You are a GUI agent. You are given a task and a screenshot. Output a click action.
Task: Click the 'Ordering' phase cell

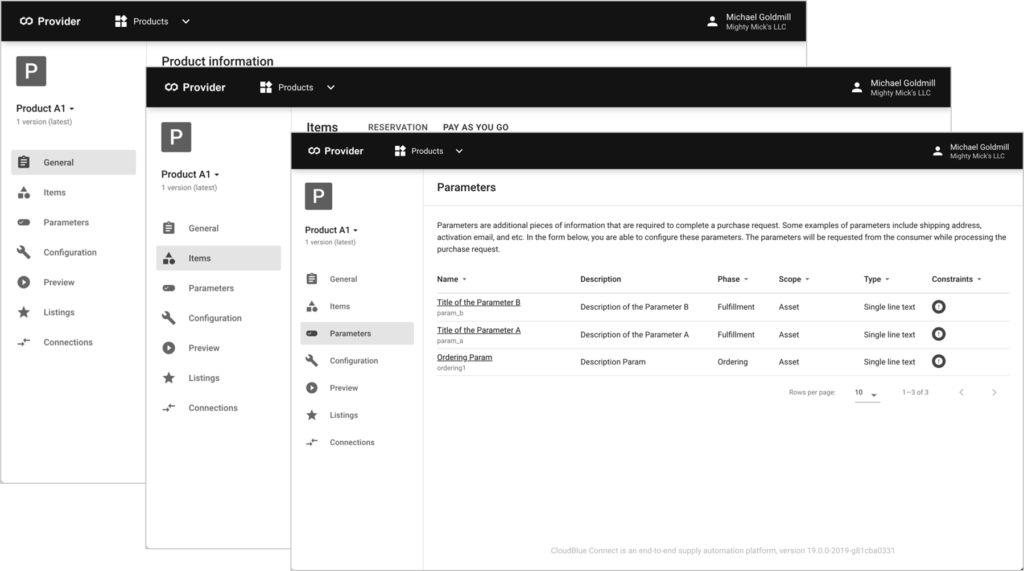coord(732,362)
